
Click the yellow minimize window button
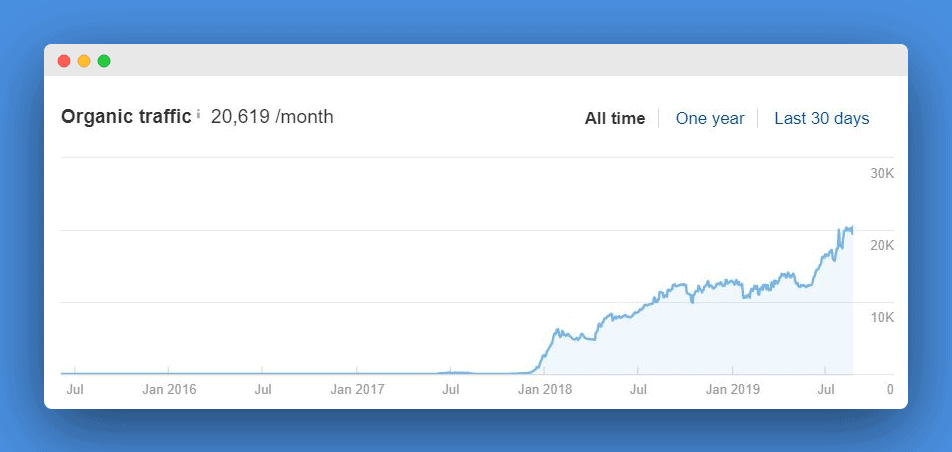pos(84,61)
